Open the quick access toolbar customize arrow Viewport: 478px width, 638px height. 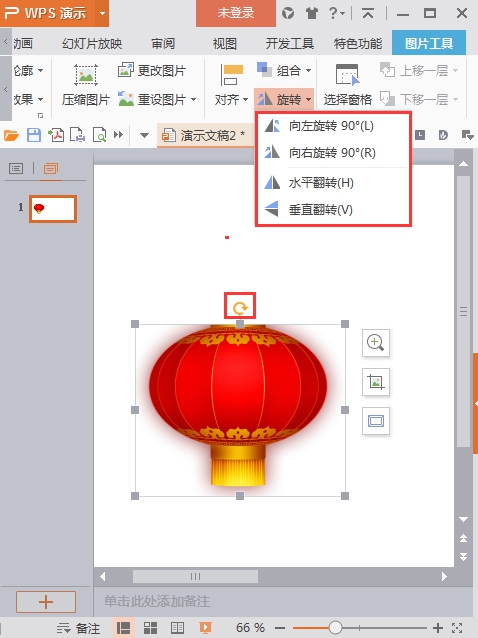click(144, 135)
